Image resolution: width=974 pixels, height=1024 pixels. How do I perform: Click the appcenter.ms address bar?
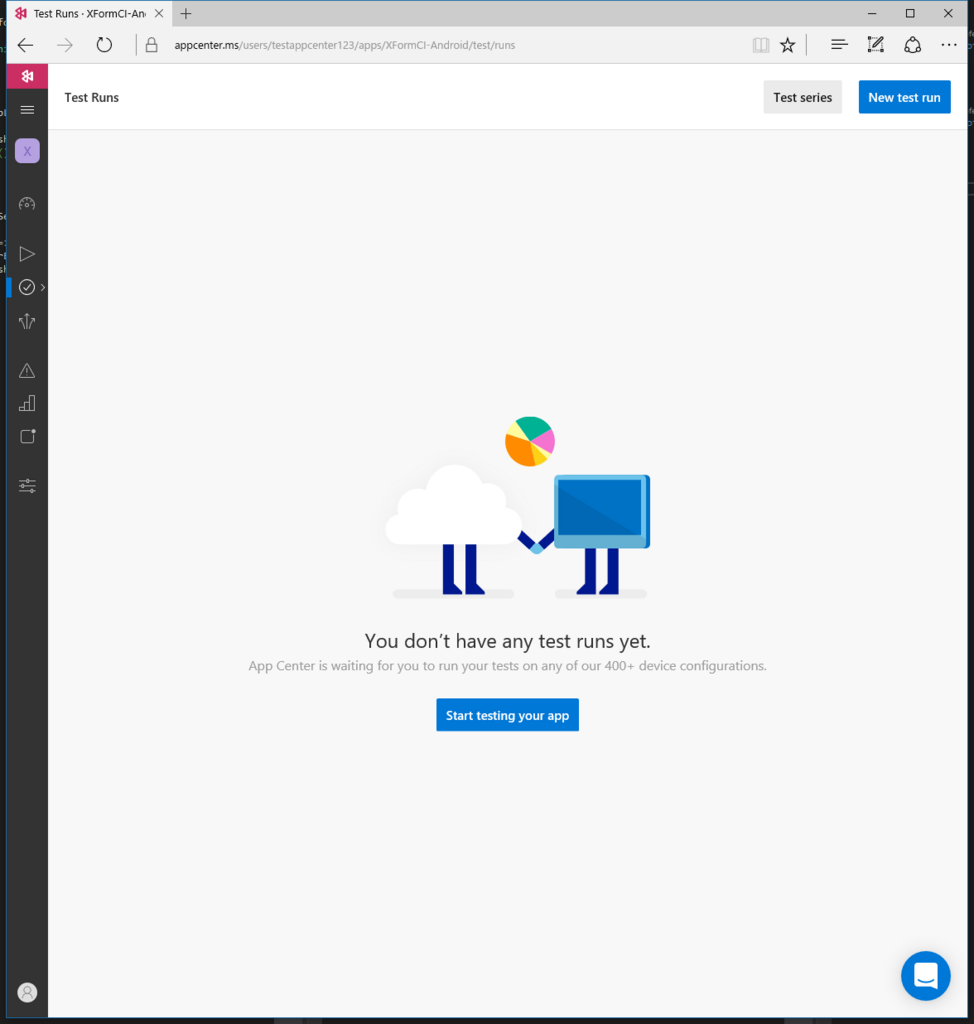pos(344,45)
